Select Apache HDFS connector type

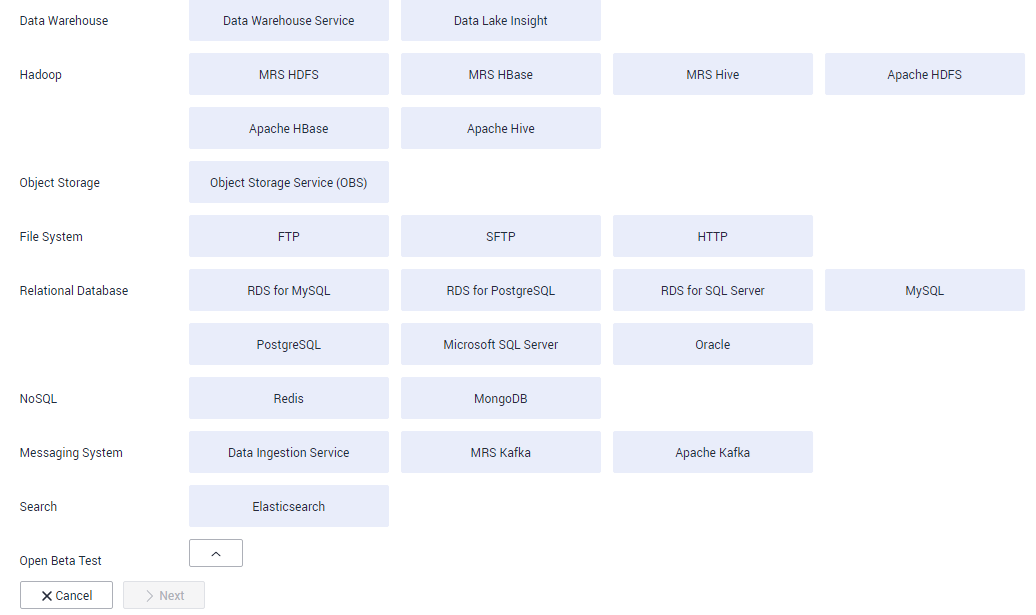pos(925,74)
